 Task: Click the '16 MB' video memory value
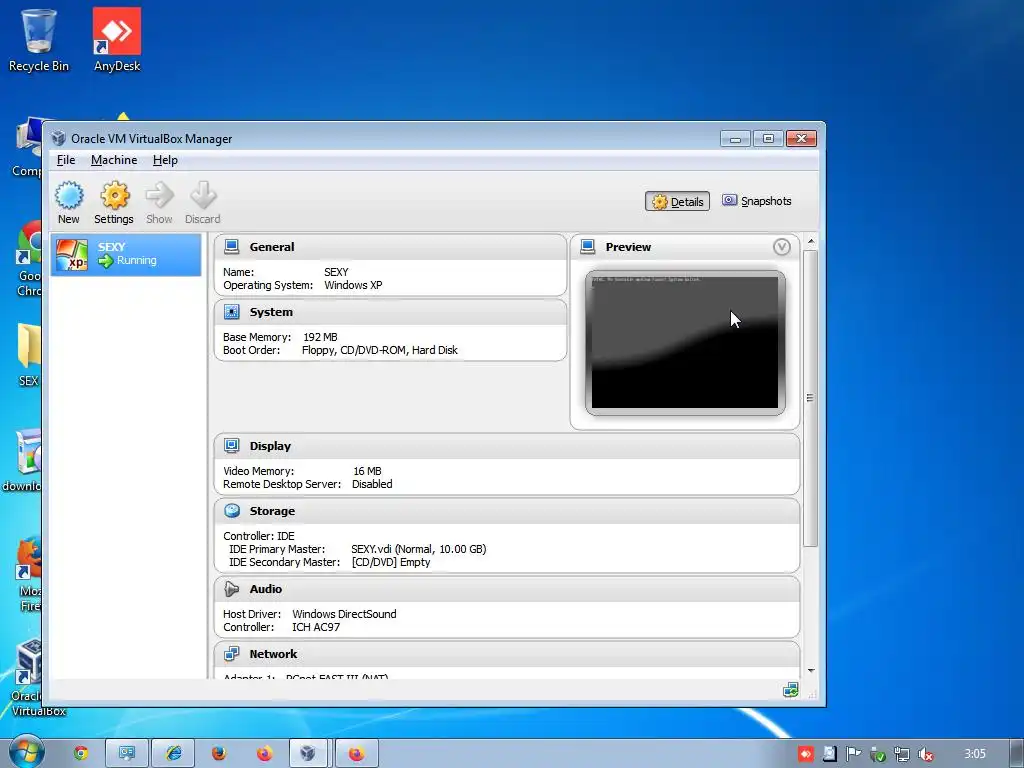367,471
